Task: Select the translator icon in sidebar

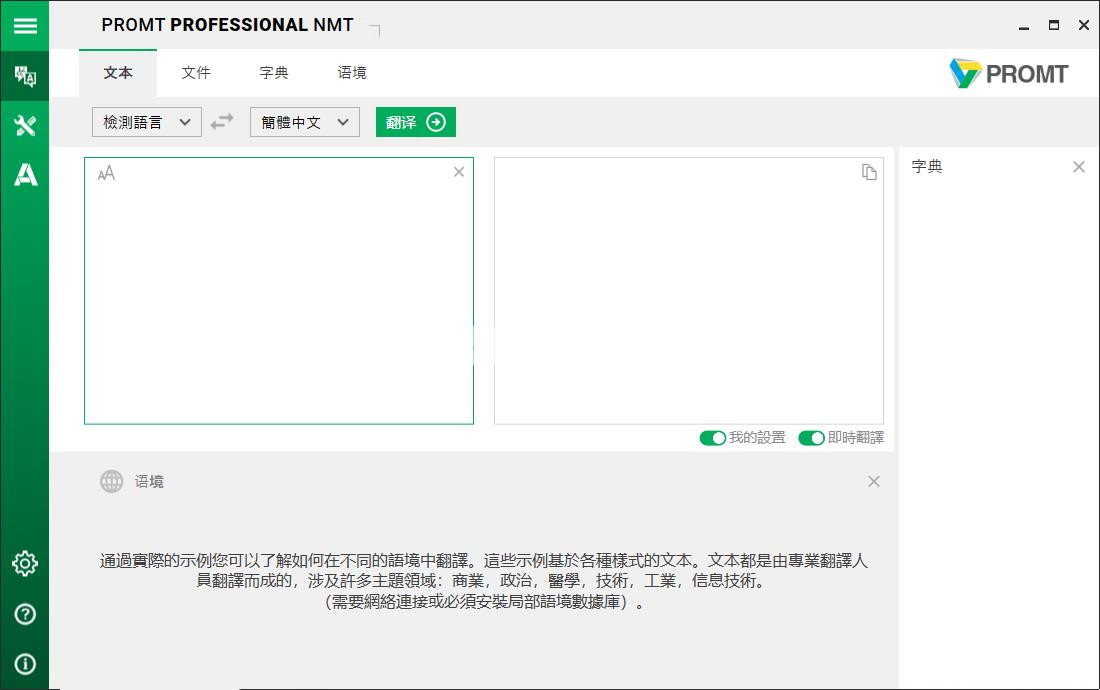Action: pos(25,75)
